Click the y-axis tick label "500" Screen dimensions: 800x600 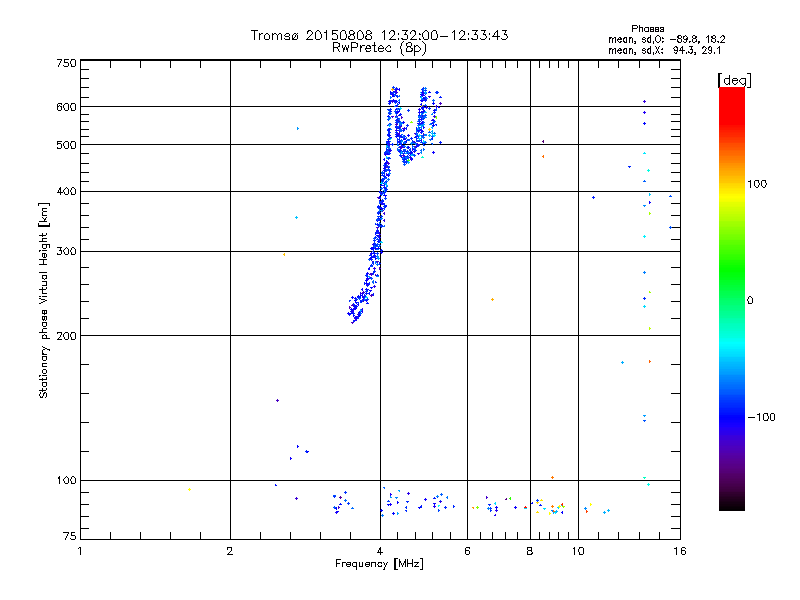tap(66, 145)
